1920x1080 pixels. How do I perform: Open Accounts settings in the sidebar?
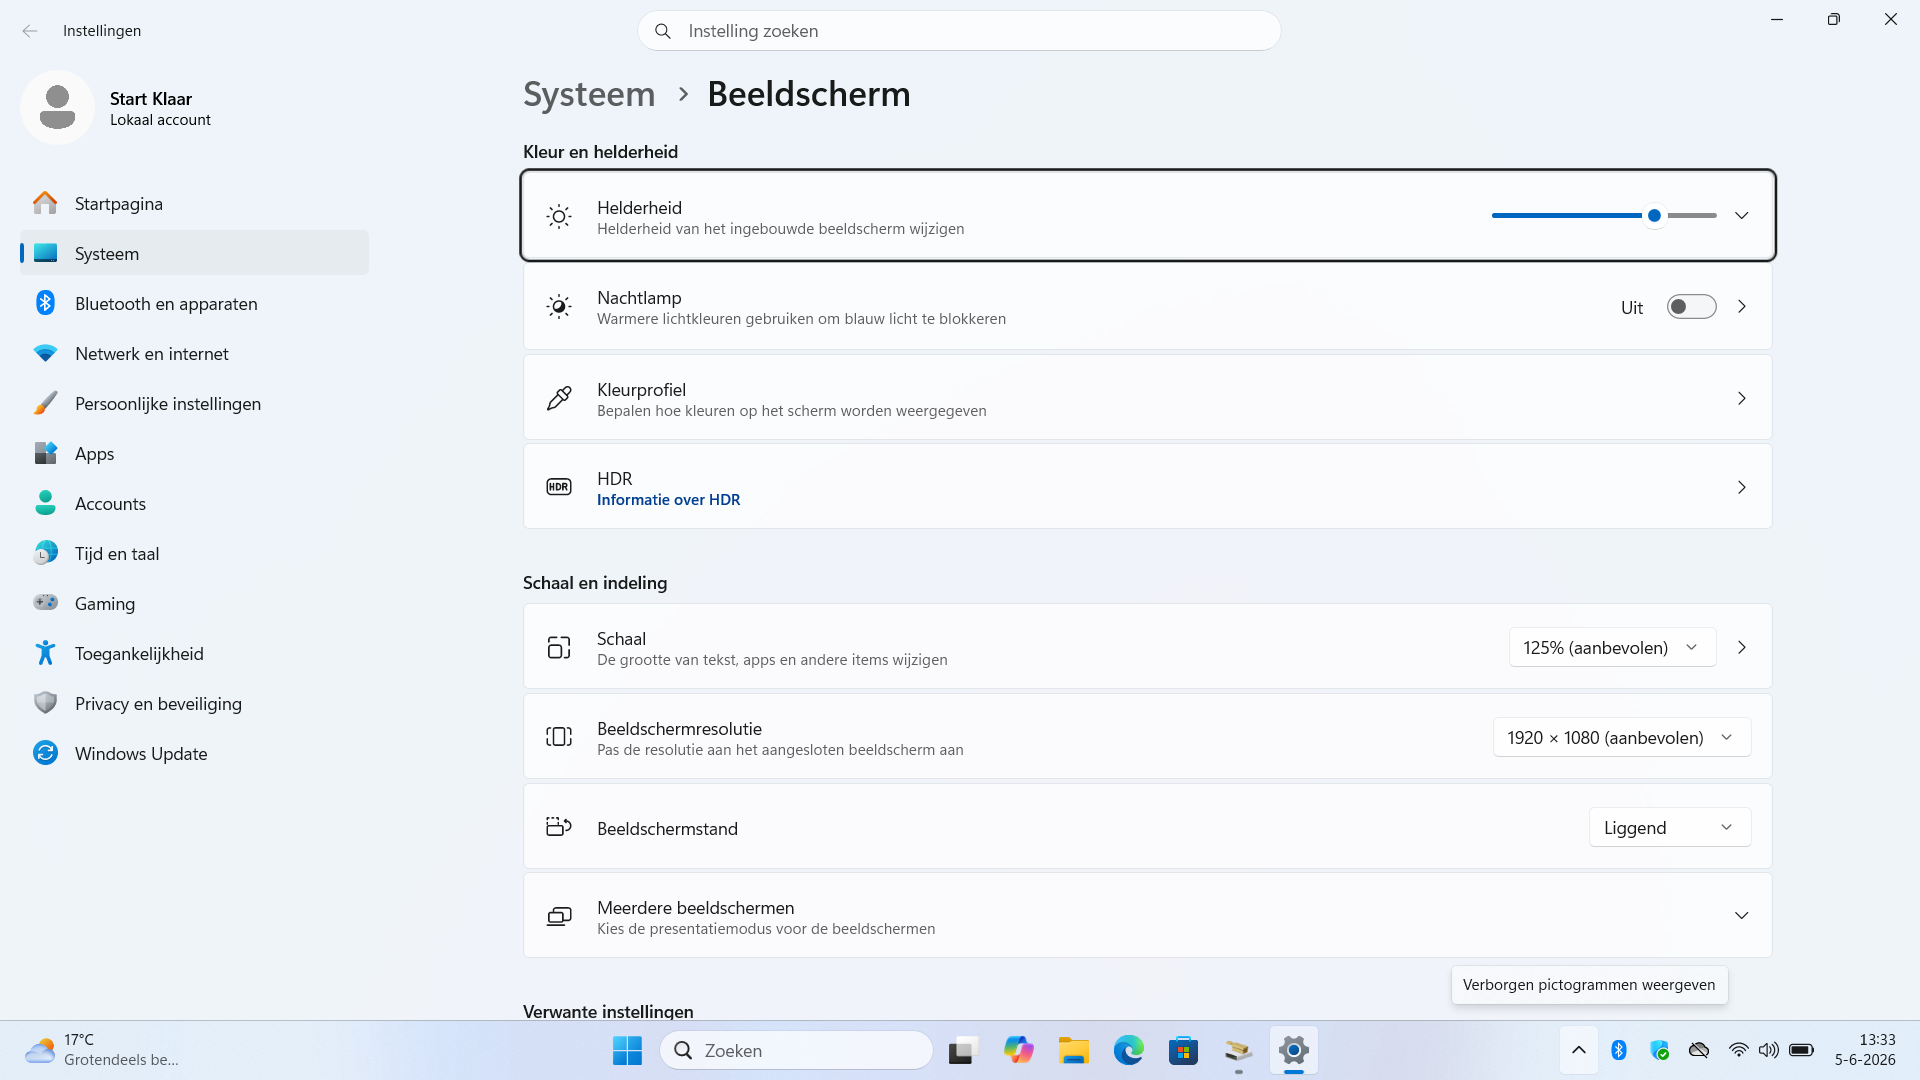pos(194,503)
